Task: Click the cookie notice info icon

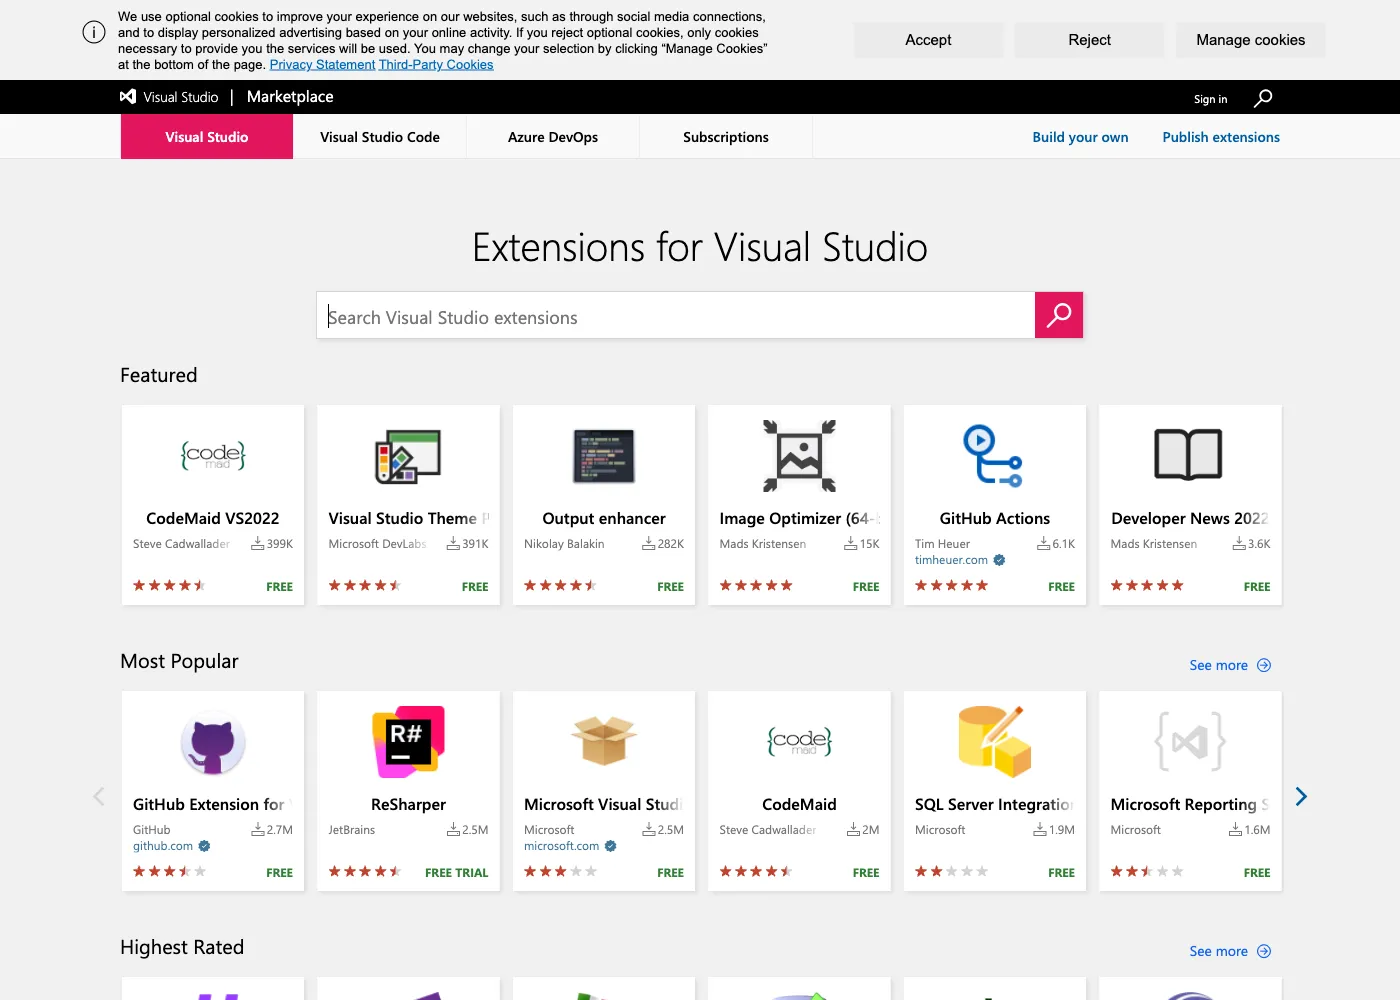Action: tap(94, 32)
